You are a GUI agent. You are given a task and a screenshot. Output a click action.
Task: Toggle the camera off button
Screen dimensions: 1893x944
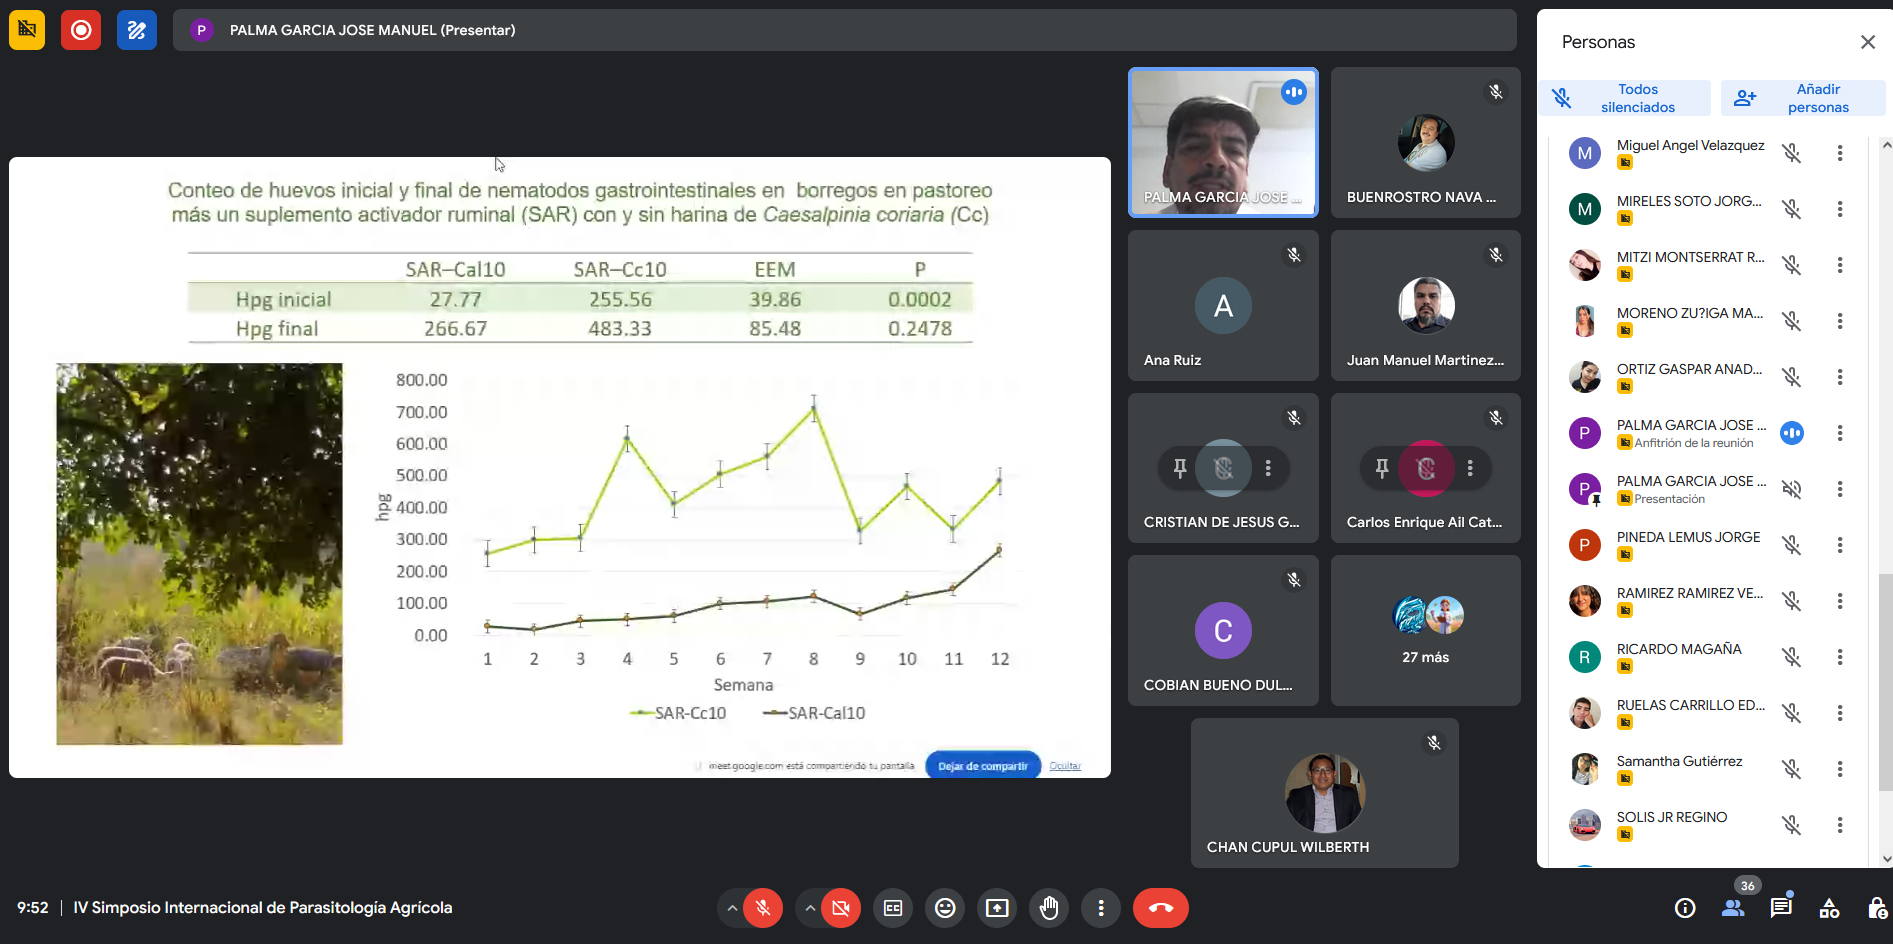coord(841,908)
